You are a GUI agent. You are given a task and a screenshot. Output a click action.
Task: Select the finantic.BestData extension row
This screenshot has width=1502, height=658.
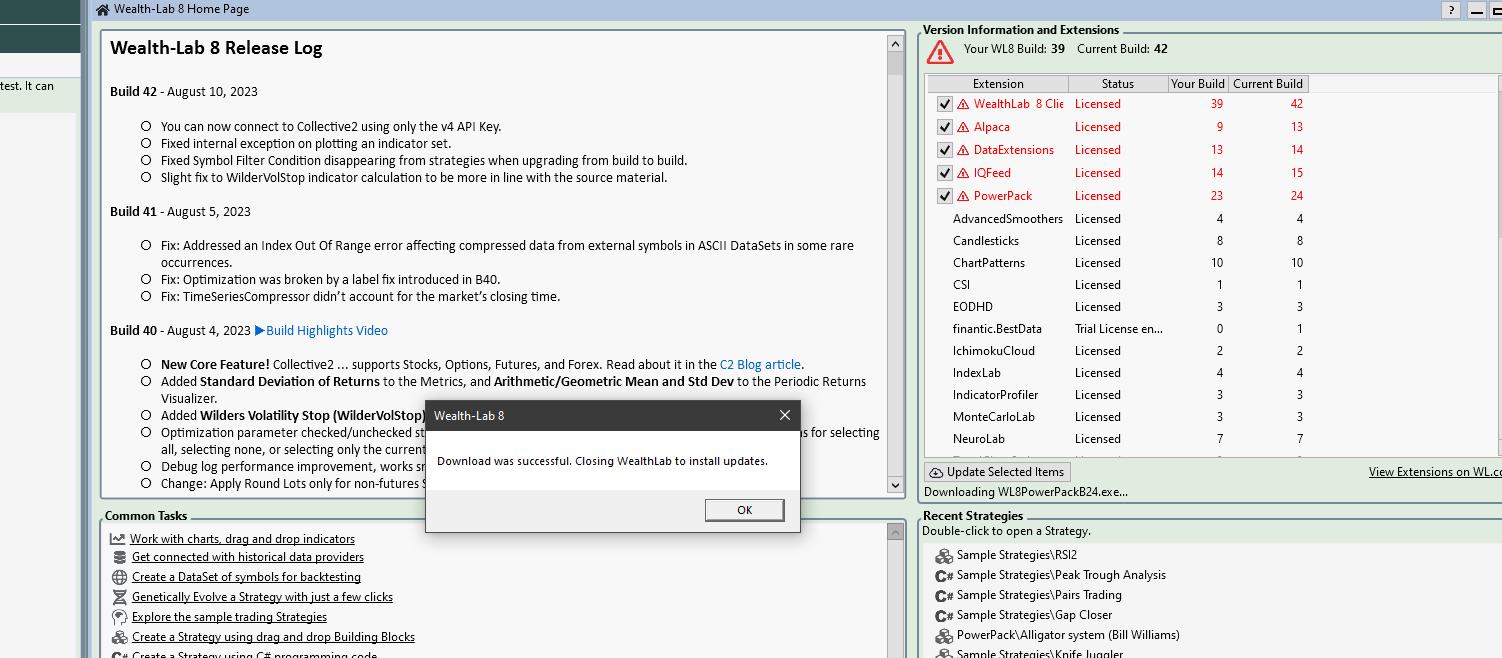[x=1116, y=329]
